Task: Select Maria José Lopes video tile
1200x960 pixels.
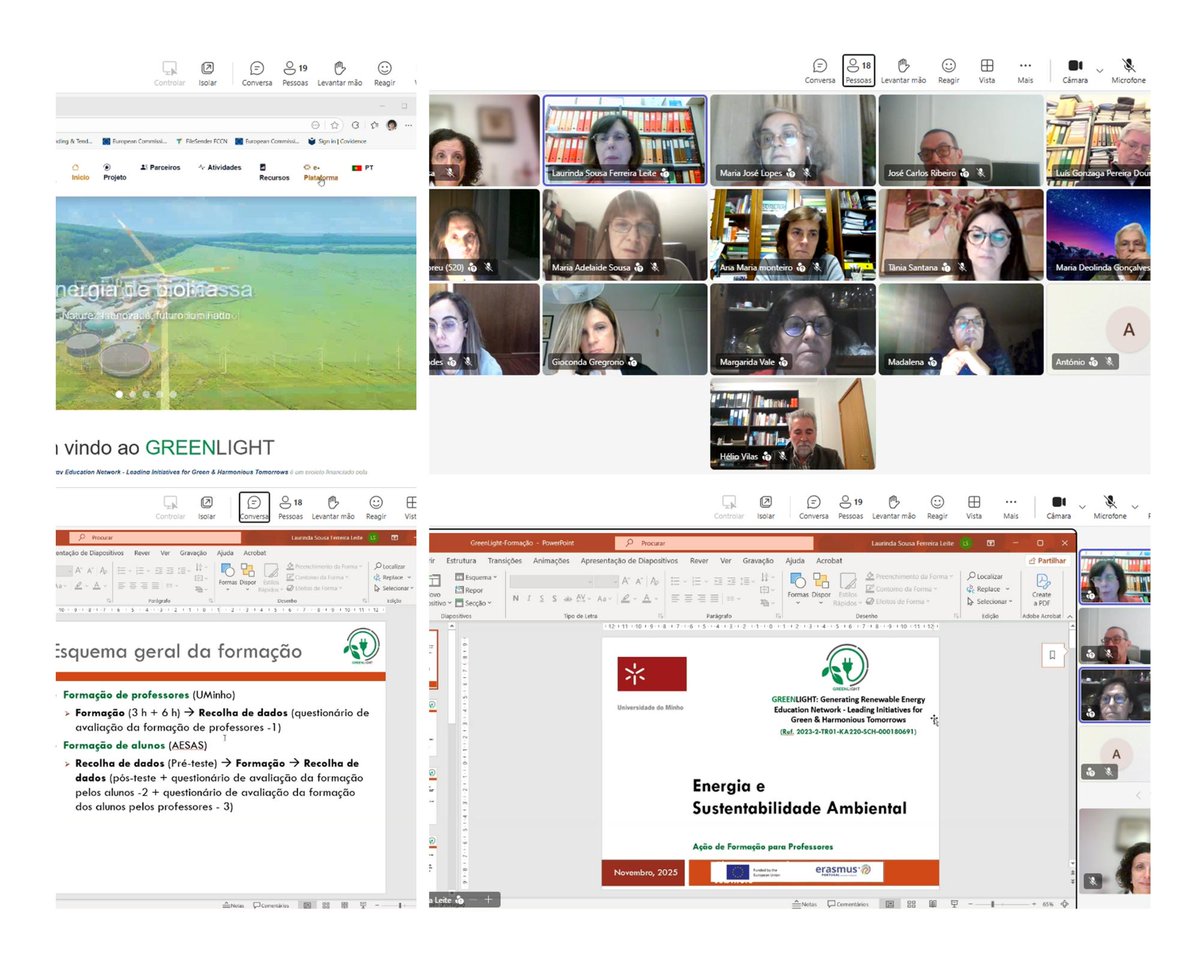Action: pos(793,140)
